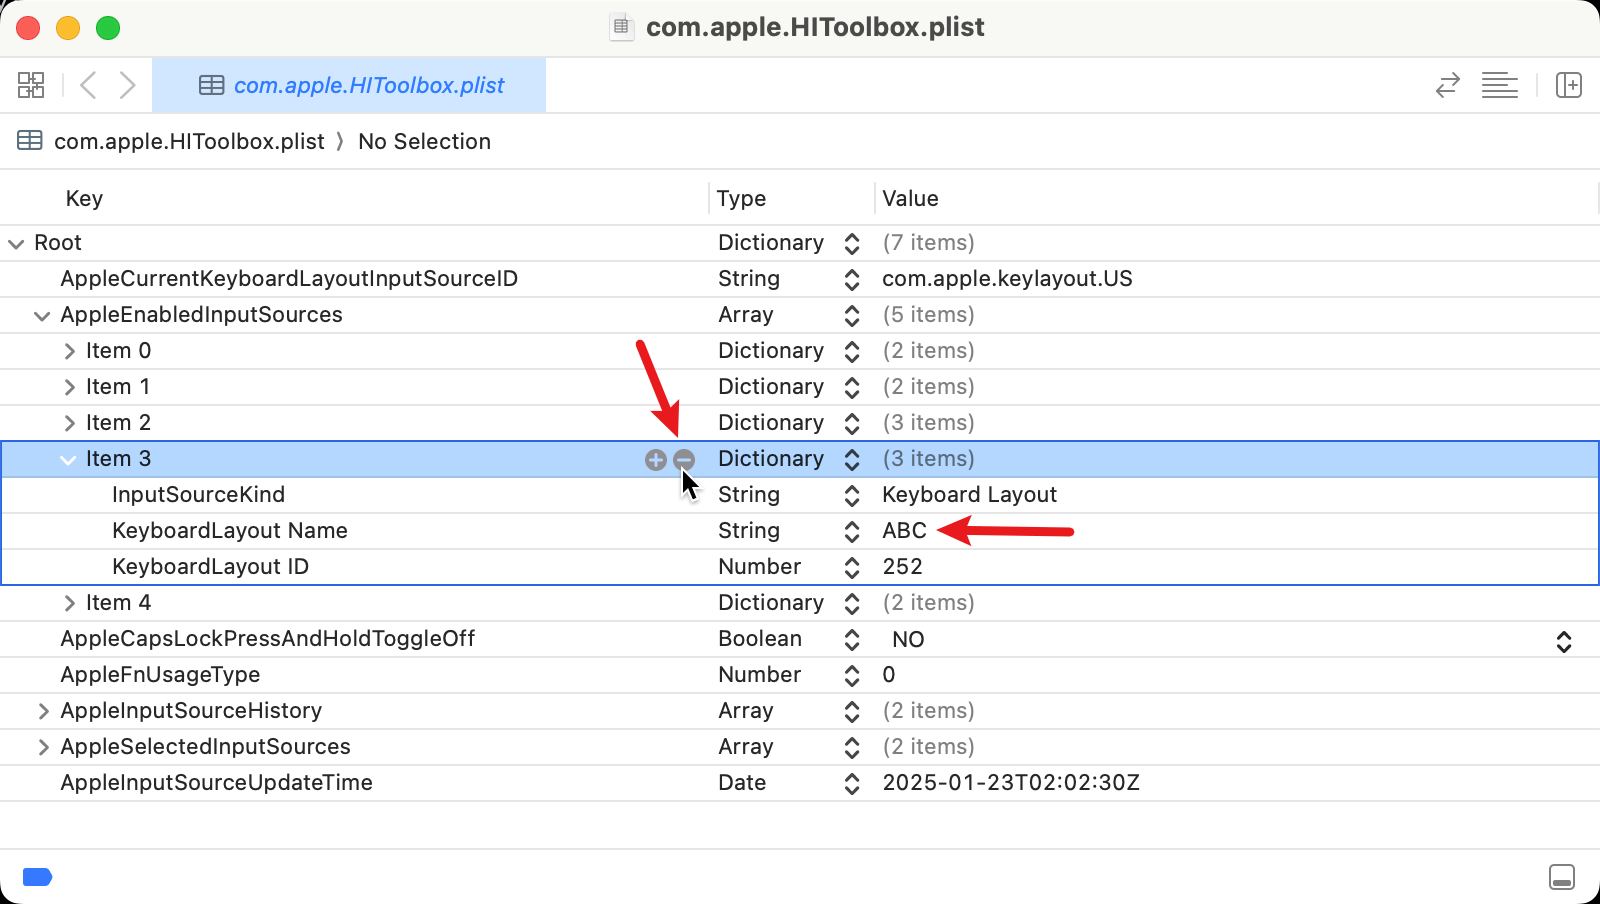Open type popup for AppleCurrentKeyboardLayoutInputSourceID

pos(852,279)
